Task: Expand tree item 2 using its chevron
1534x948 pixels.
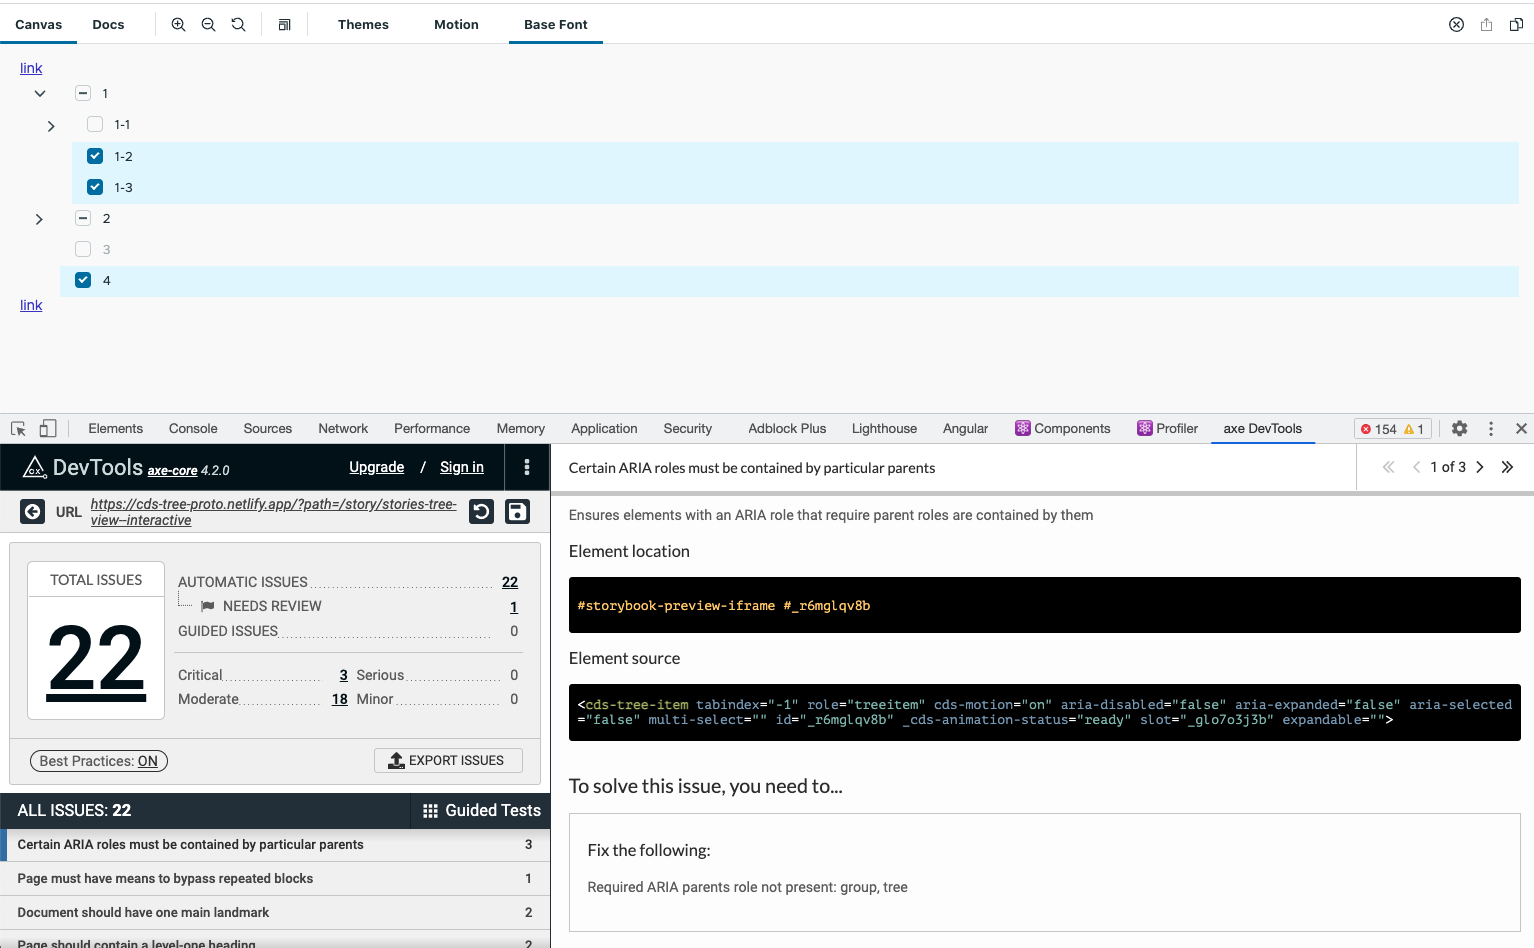Action: (x=39, y=219)
